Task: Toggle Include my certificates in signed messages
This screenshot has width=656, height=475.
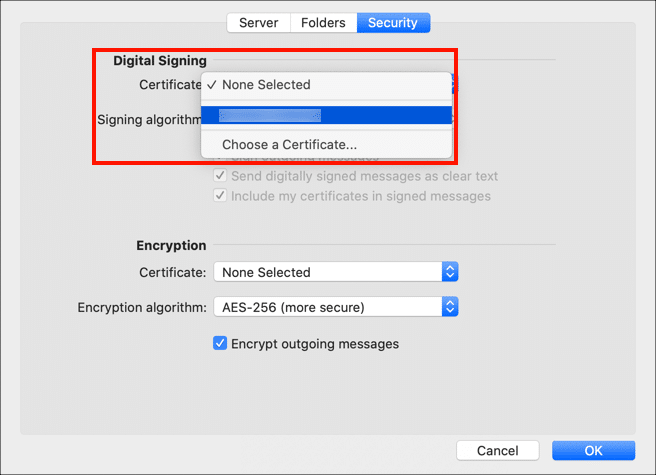Action: pyautogui.click(x=220, y=196)
